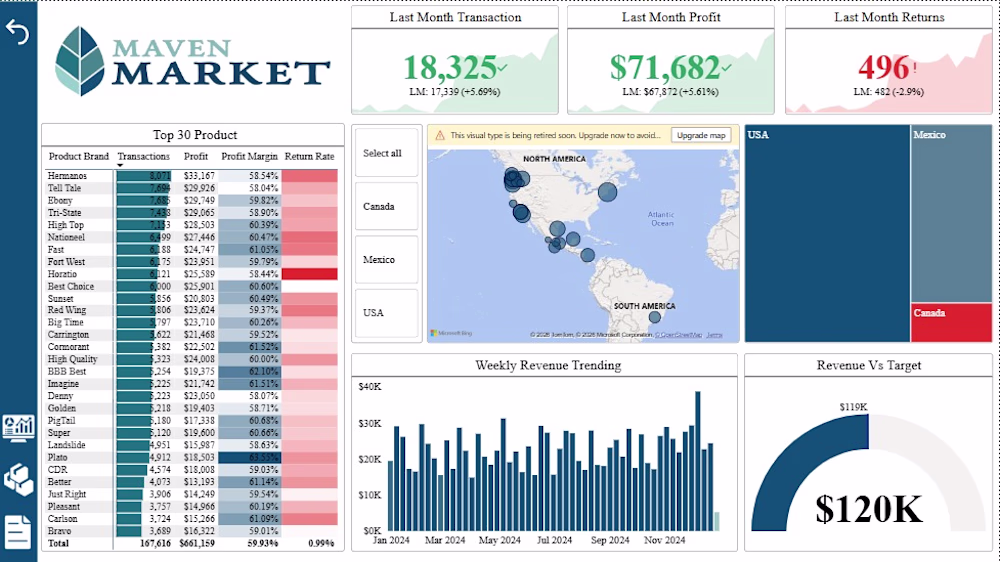Viewport: 1000px width, 562px height.
Task: Click the Transactions column sort arrow
Action: click(x=120, y=165)
